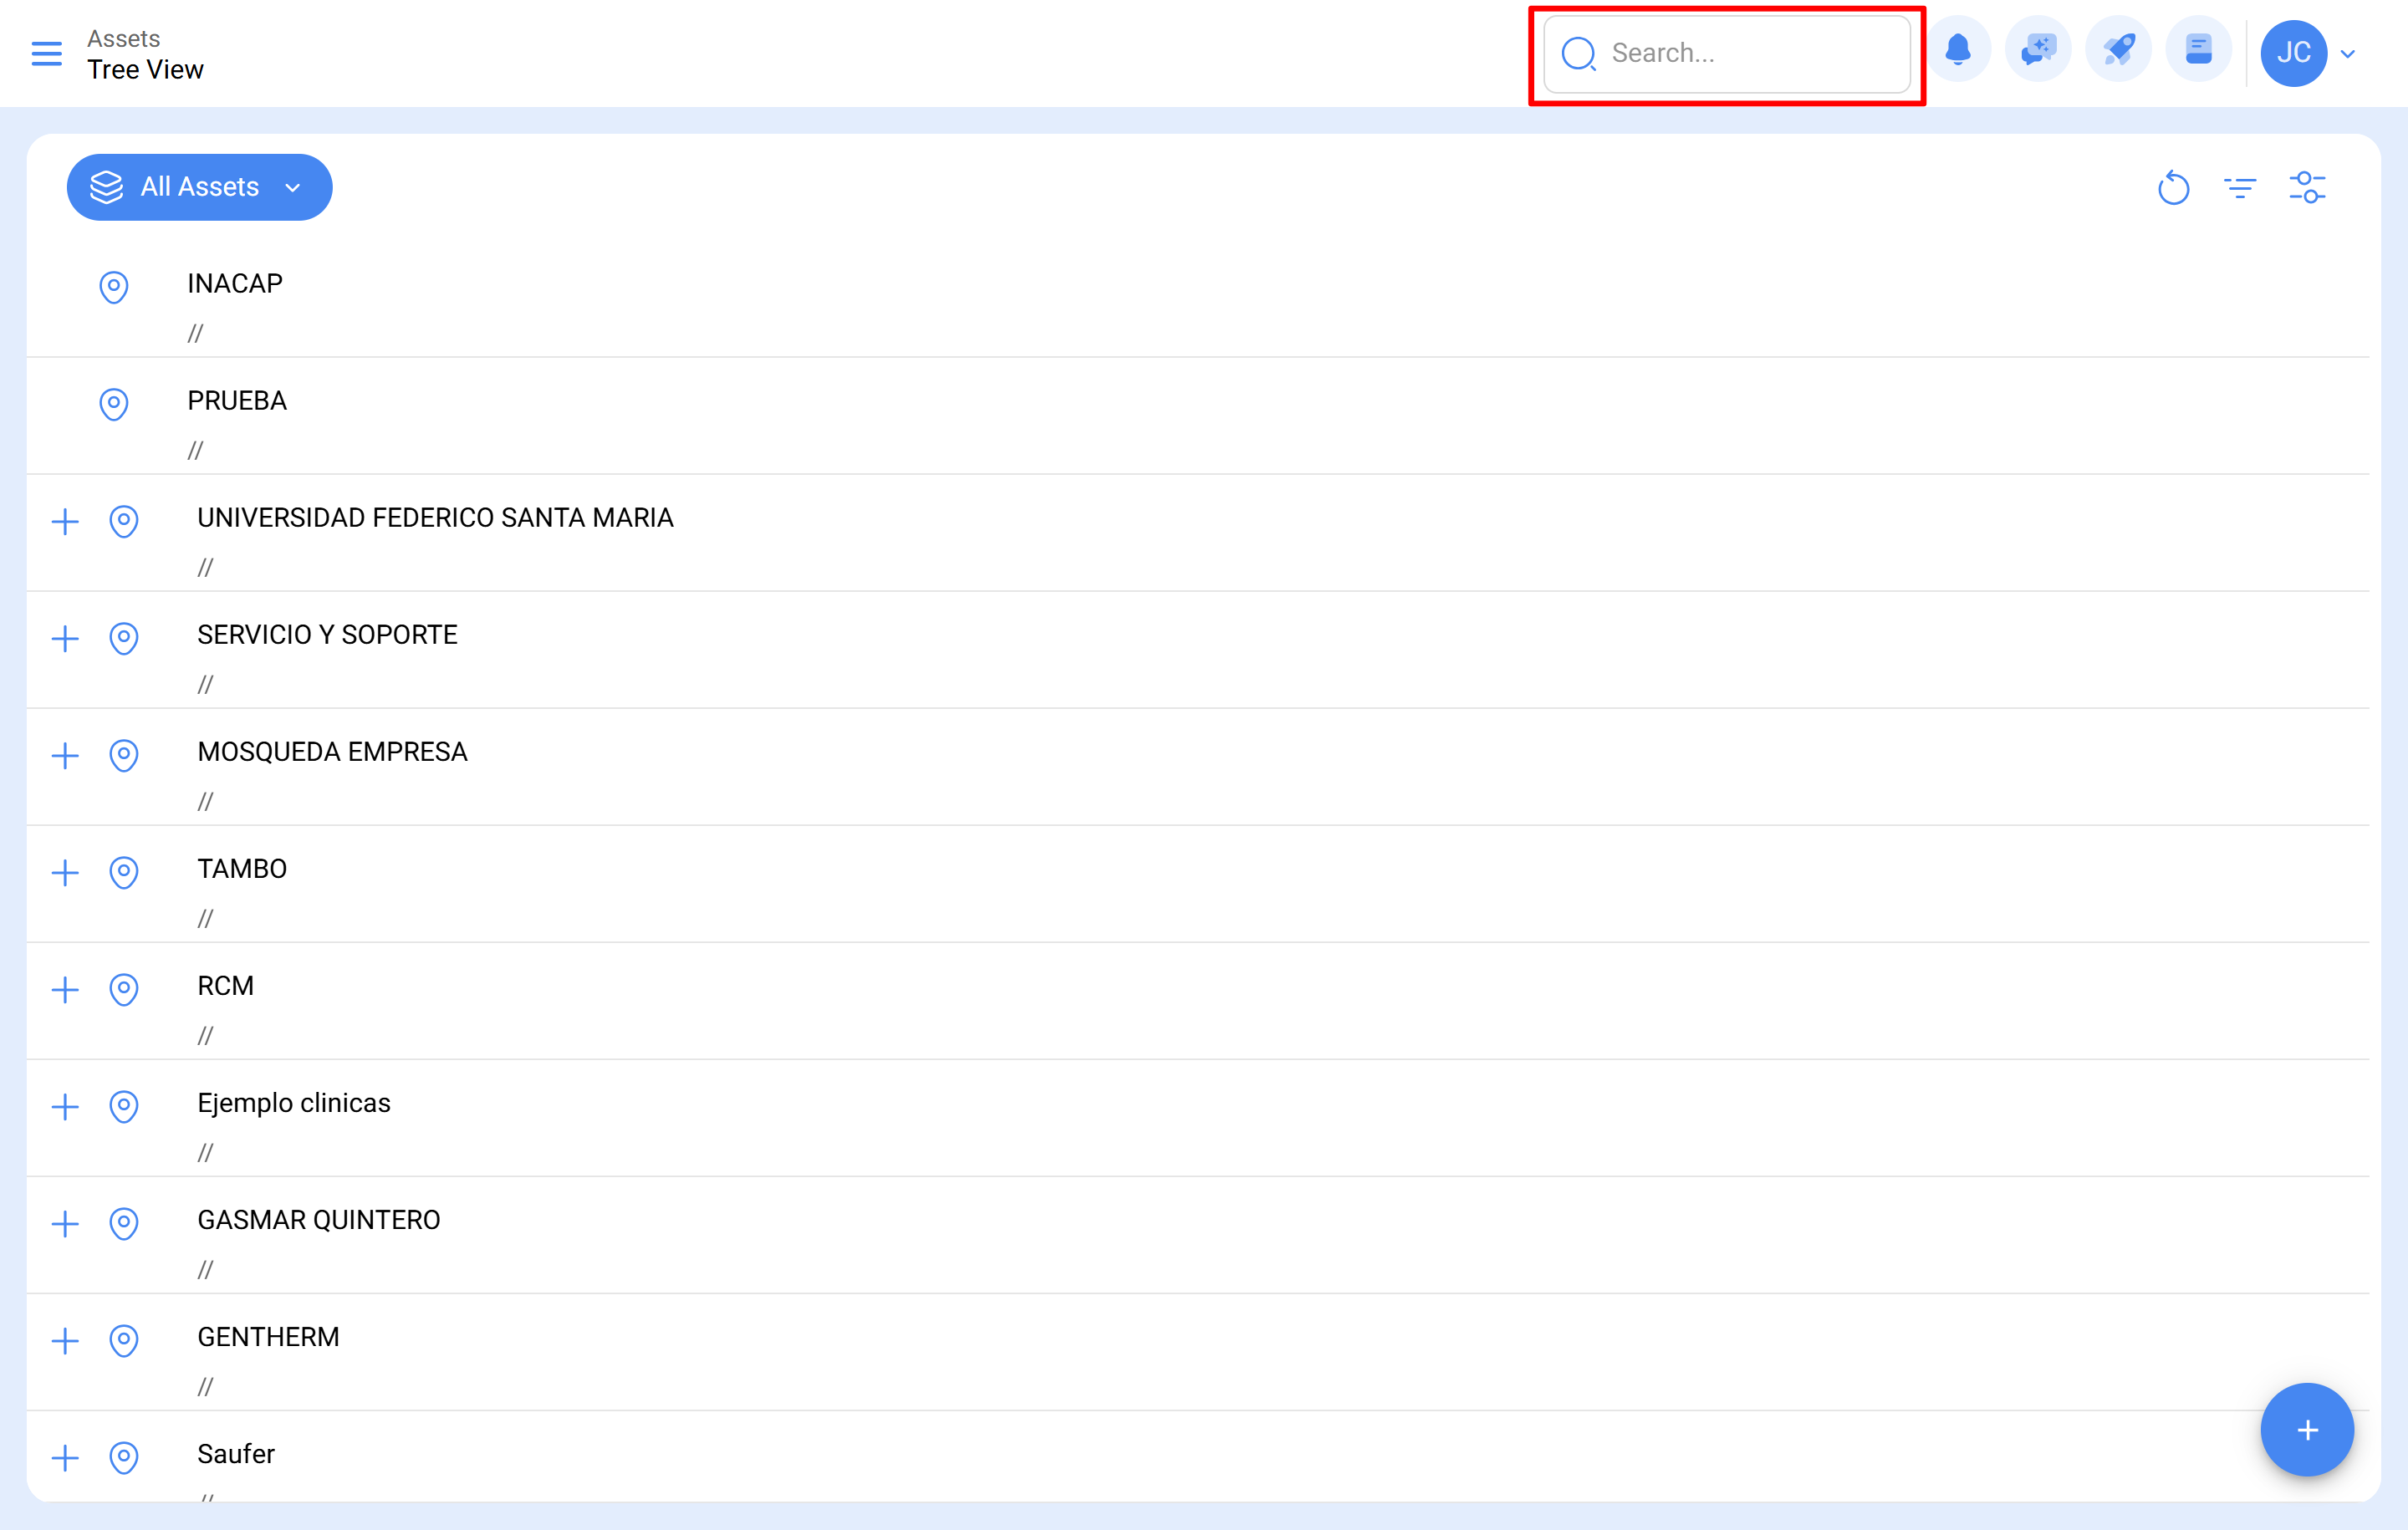Open the display settings sliders icon
Screen dimensions: 2408x1530
click(x=2308, y=187)
